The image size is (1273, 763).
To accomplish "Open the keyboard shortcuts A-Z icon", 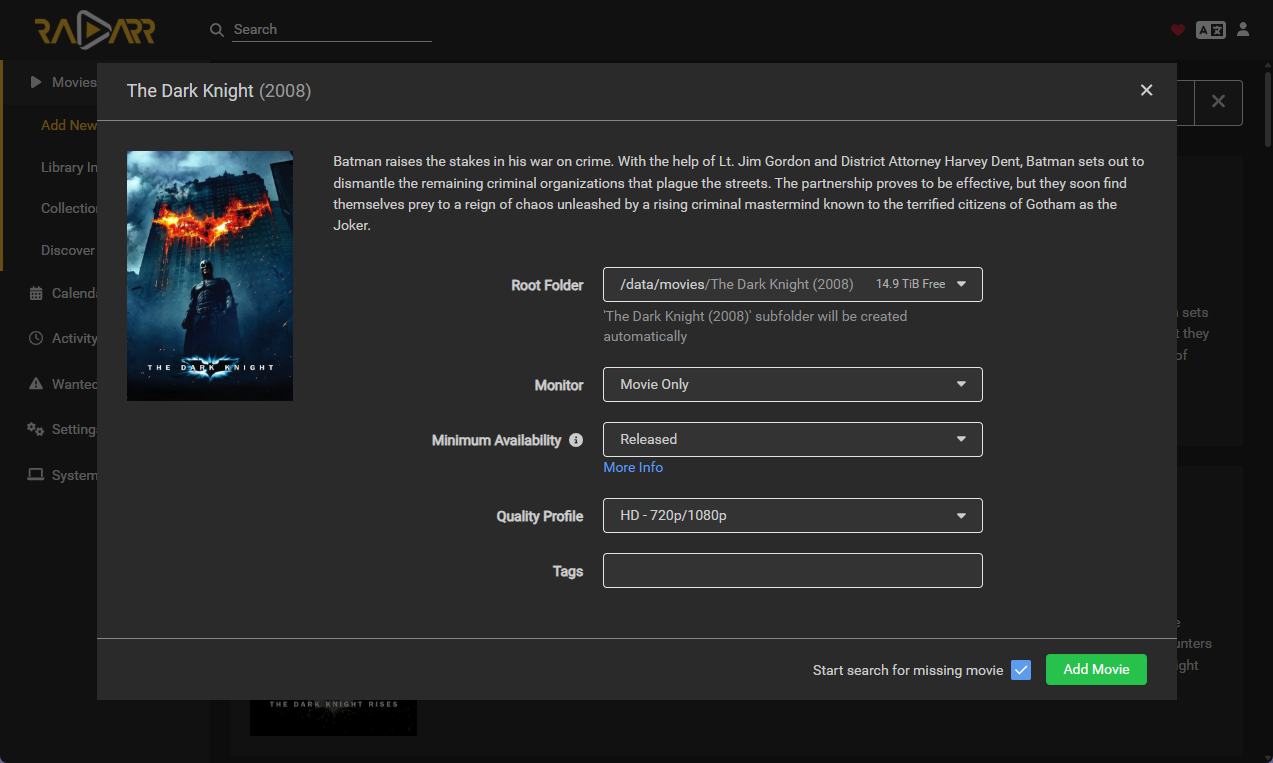I will pyautogui.click(x=1210, y=30).
